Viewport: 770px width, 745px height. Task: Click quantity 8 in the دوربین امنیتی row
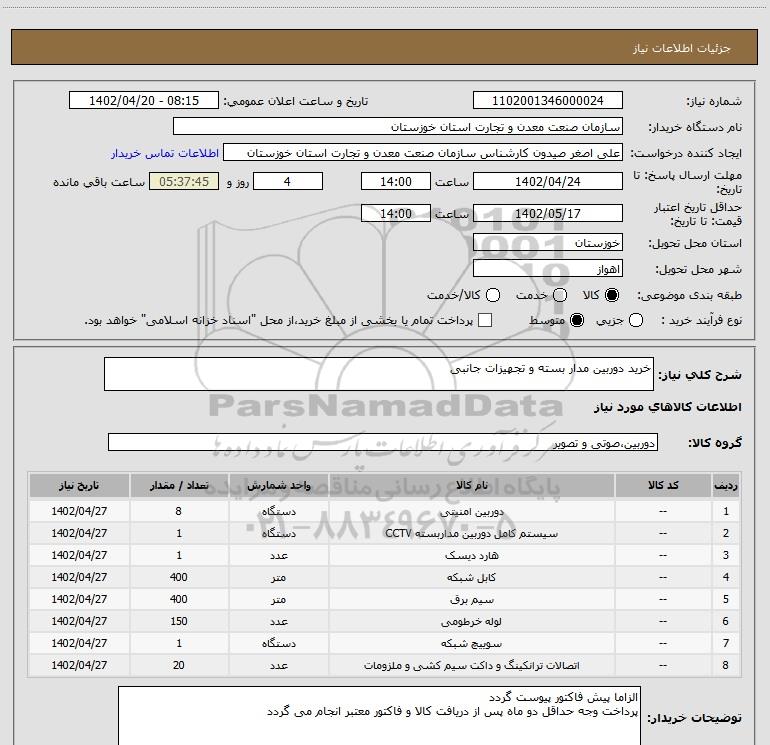pos(179,511)
